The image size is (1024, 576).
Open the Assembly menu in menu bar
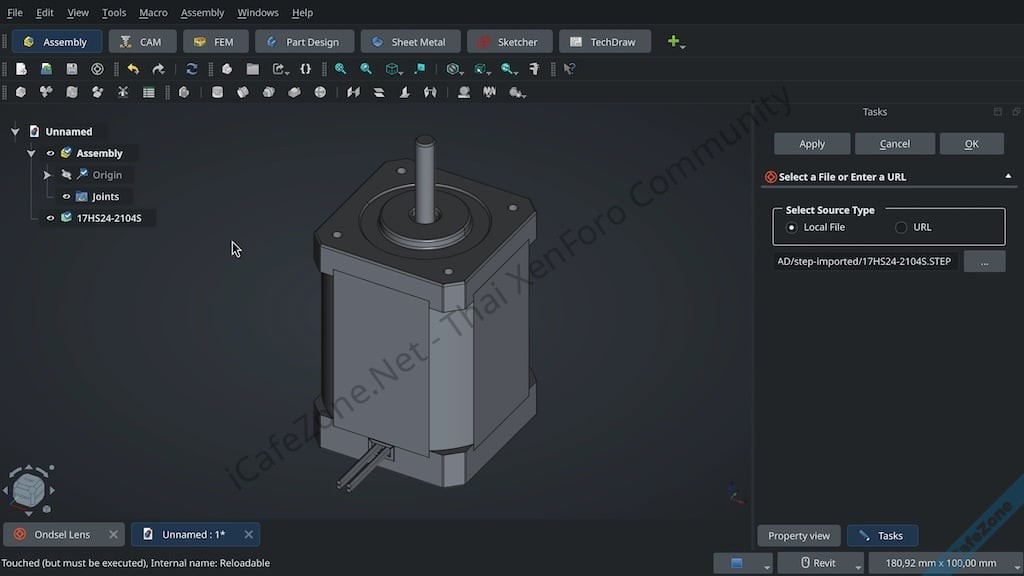click(202, 13)
